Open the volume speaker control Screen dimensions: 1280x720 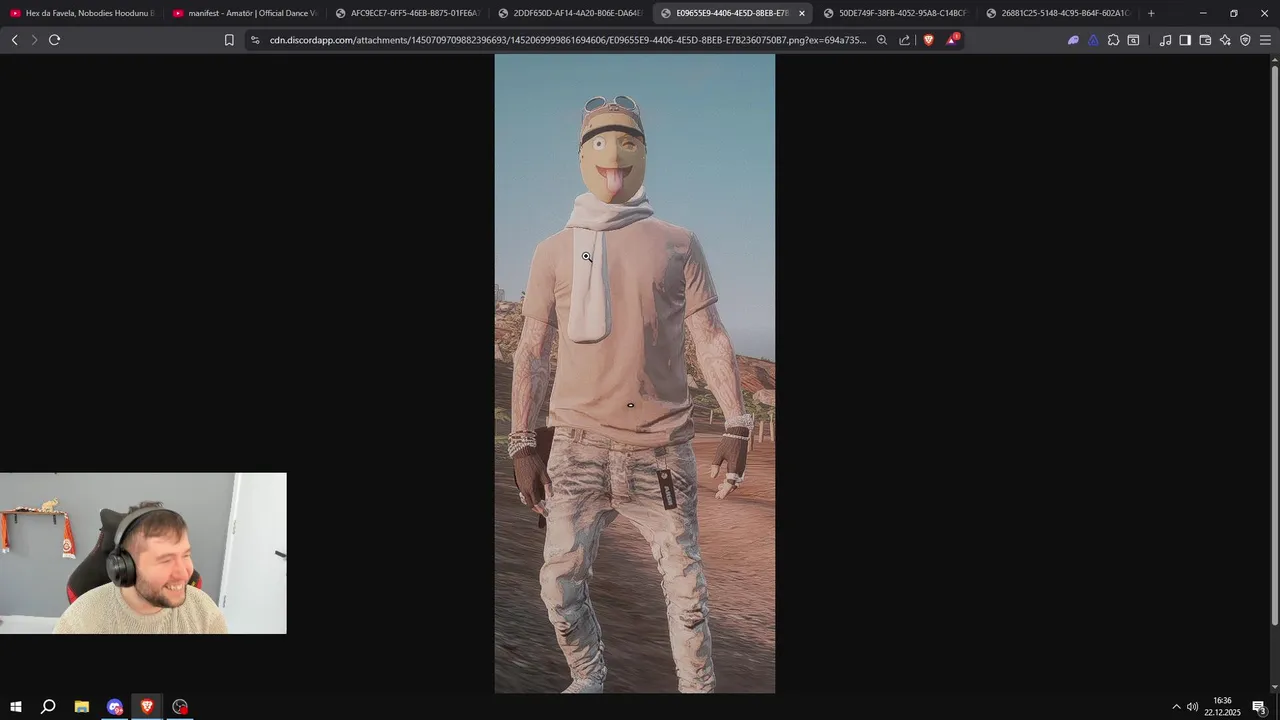pyautogui.click(x=1192, y=707)
